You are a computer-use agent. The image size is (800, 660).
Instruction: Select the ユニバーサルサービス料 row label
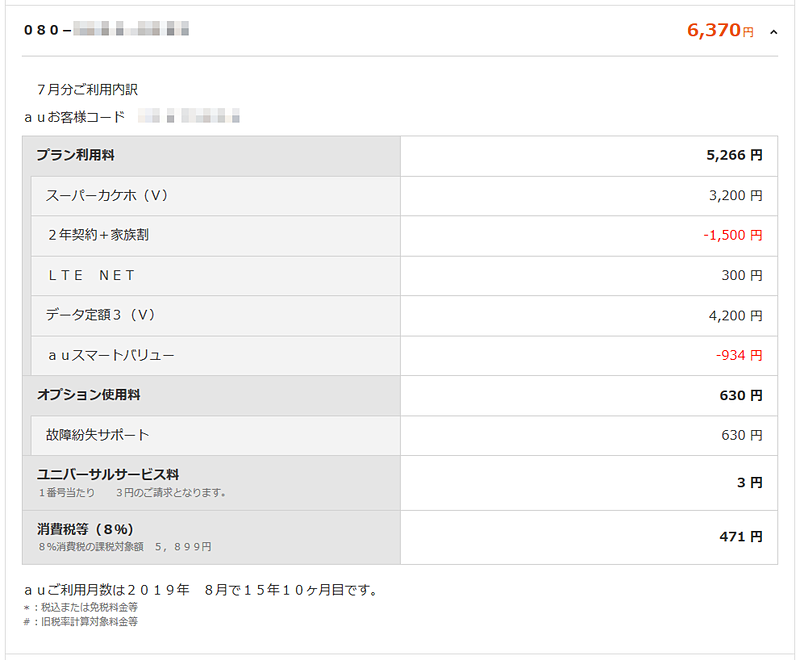coord(108,474)
